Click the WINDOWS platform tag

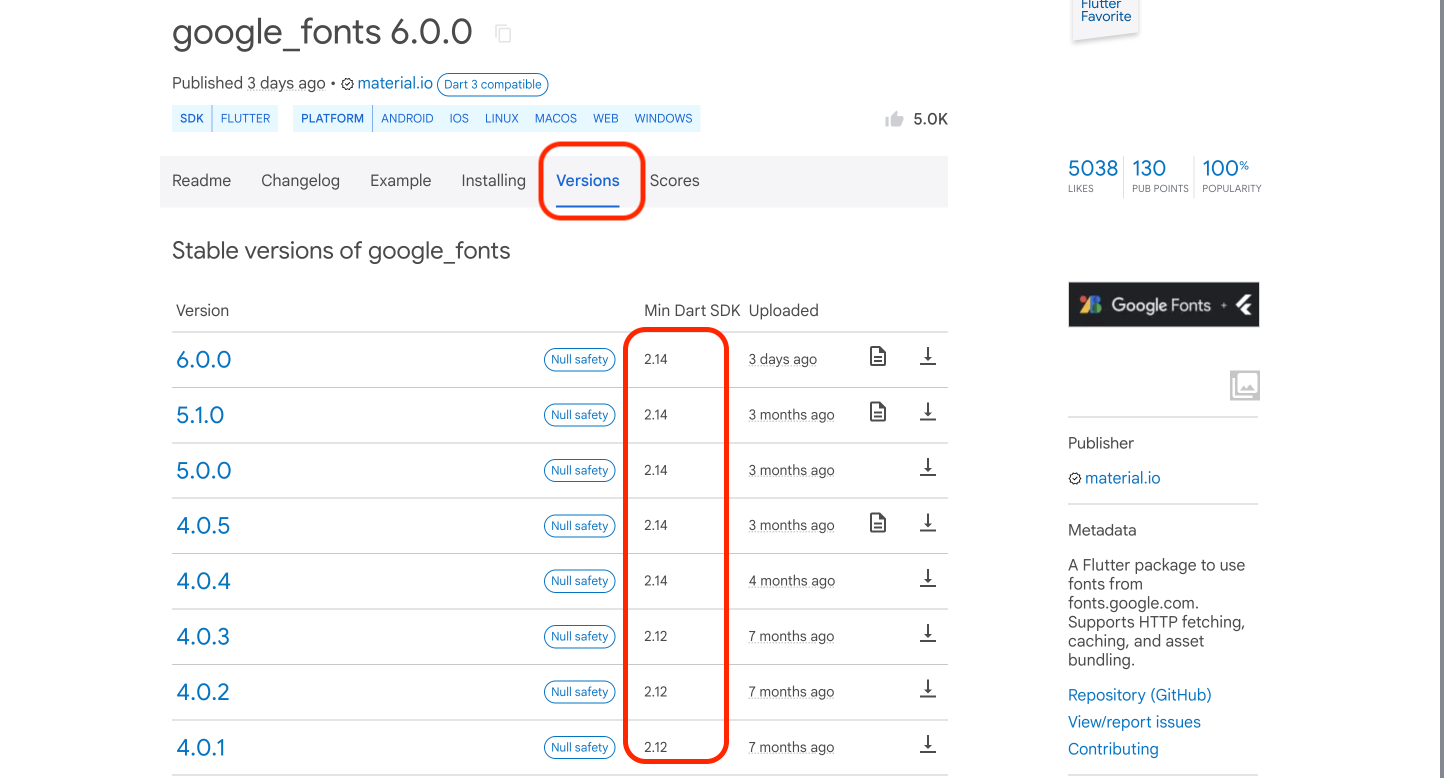663,119
